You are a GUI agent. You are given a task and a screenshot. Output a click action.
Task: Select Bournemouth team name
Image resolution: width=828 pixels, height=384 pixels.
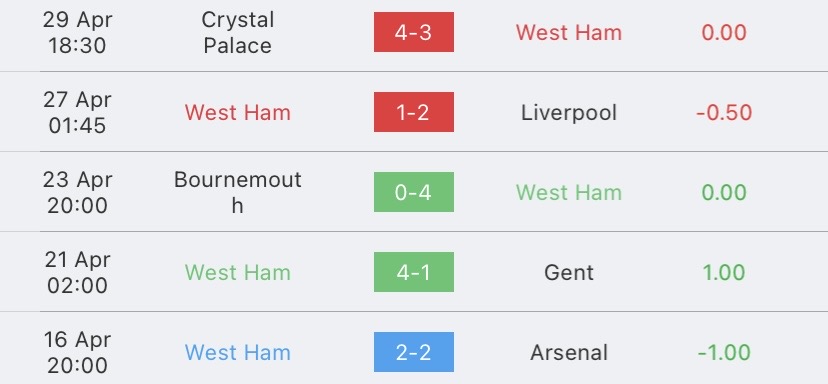pos(238,192)
